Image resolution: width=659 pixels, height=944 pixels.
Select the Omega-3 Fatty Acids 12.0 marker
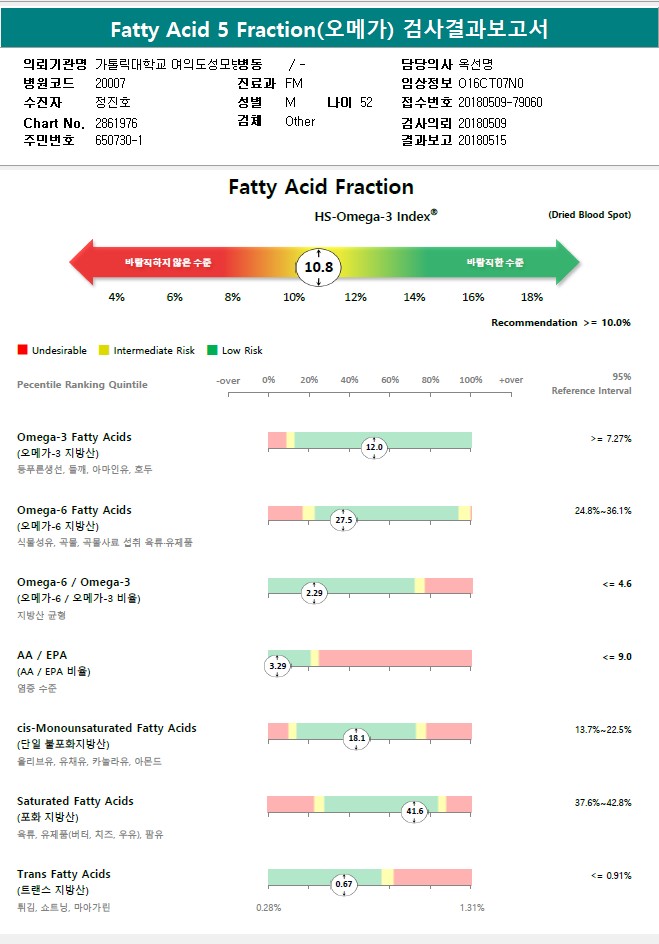click(374, 447)
